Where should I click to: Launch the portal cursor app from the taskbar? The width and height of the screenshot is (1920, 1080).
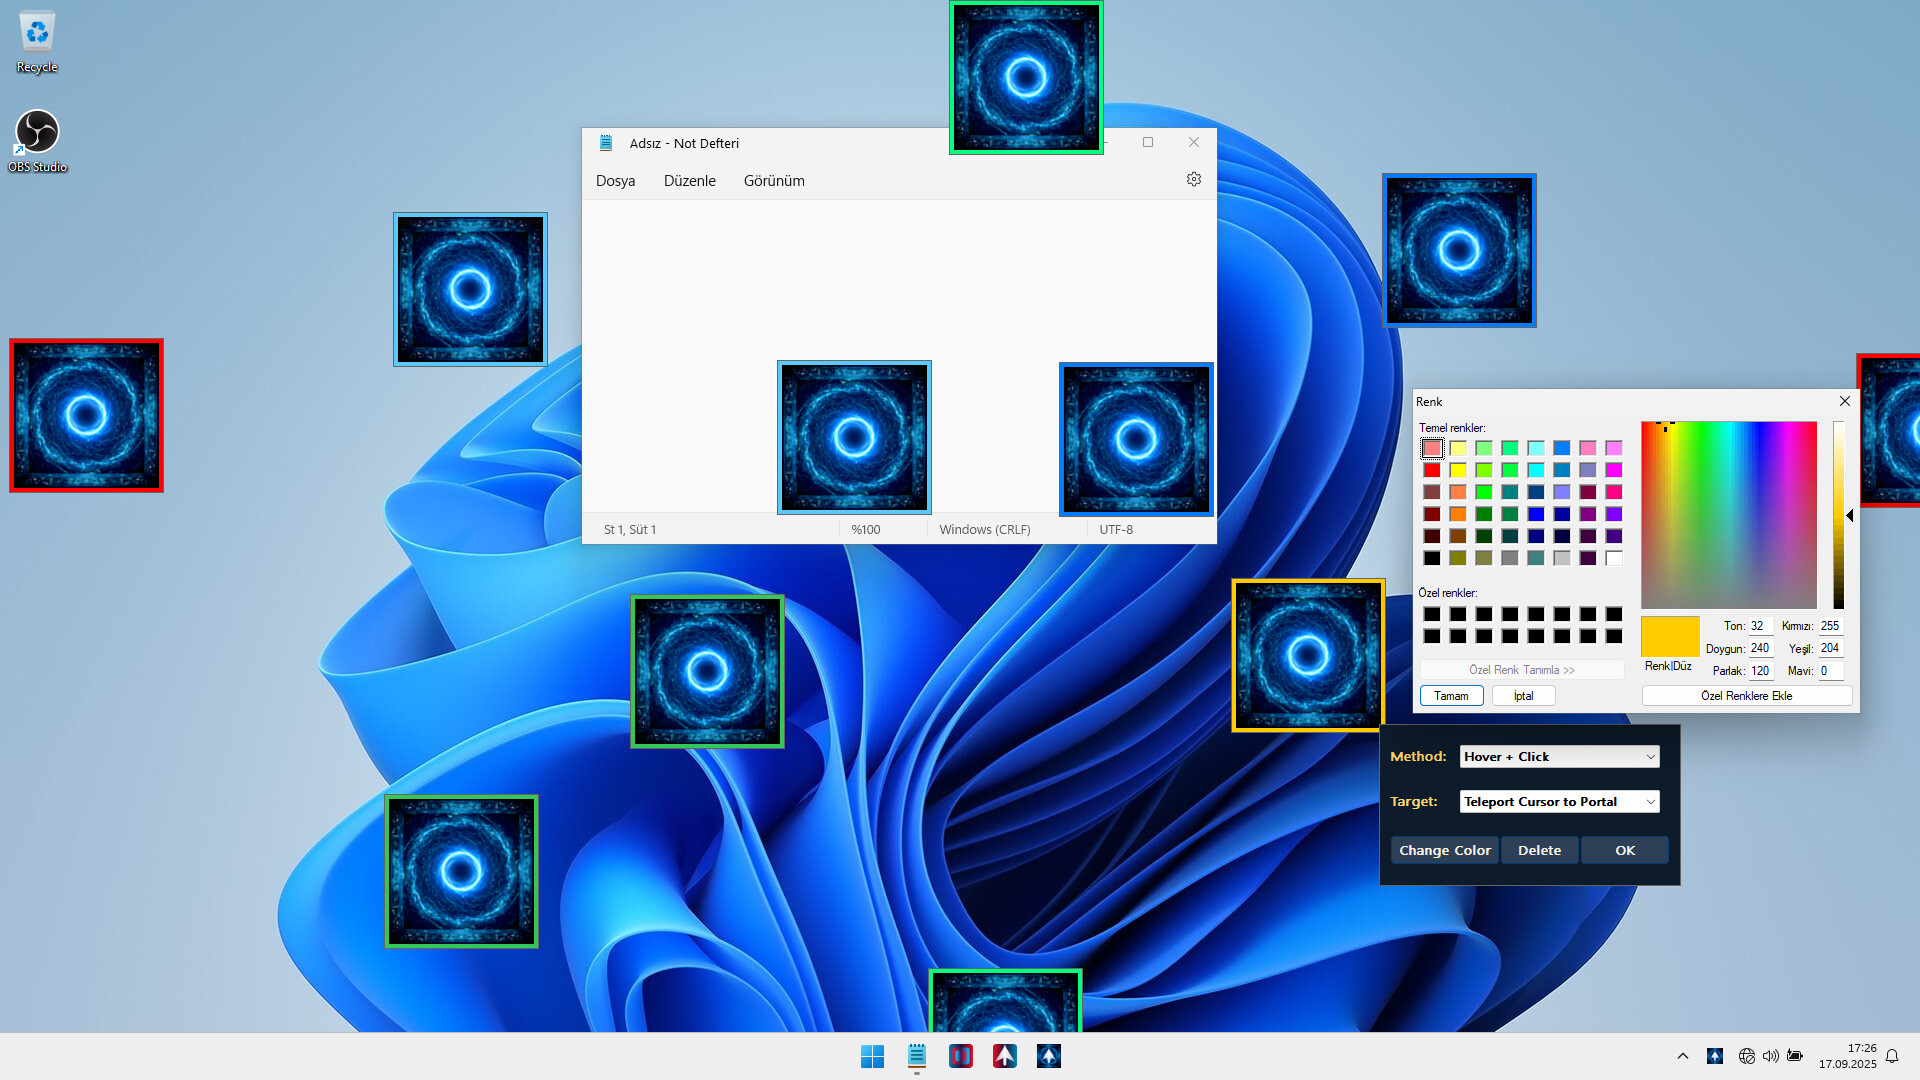(x=1048, y=1055)
